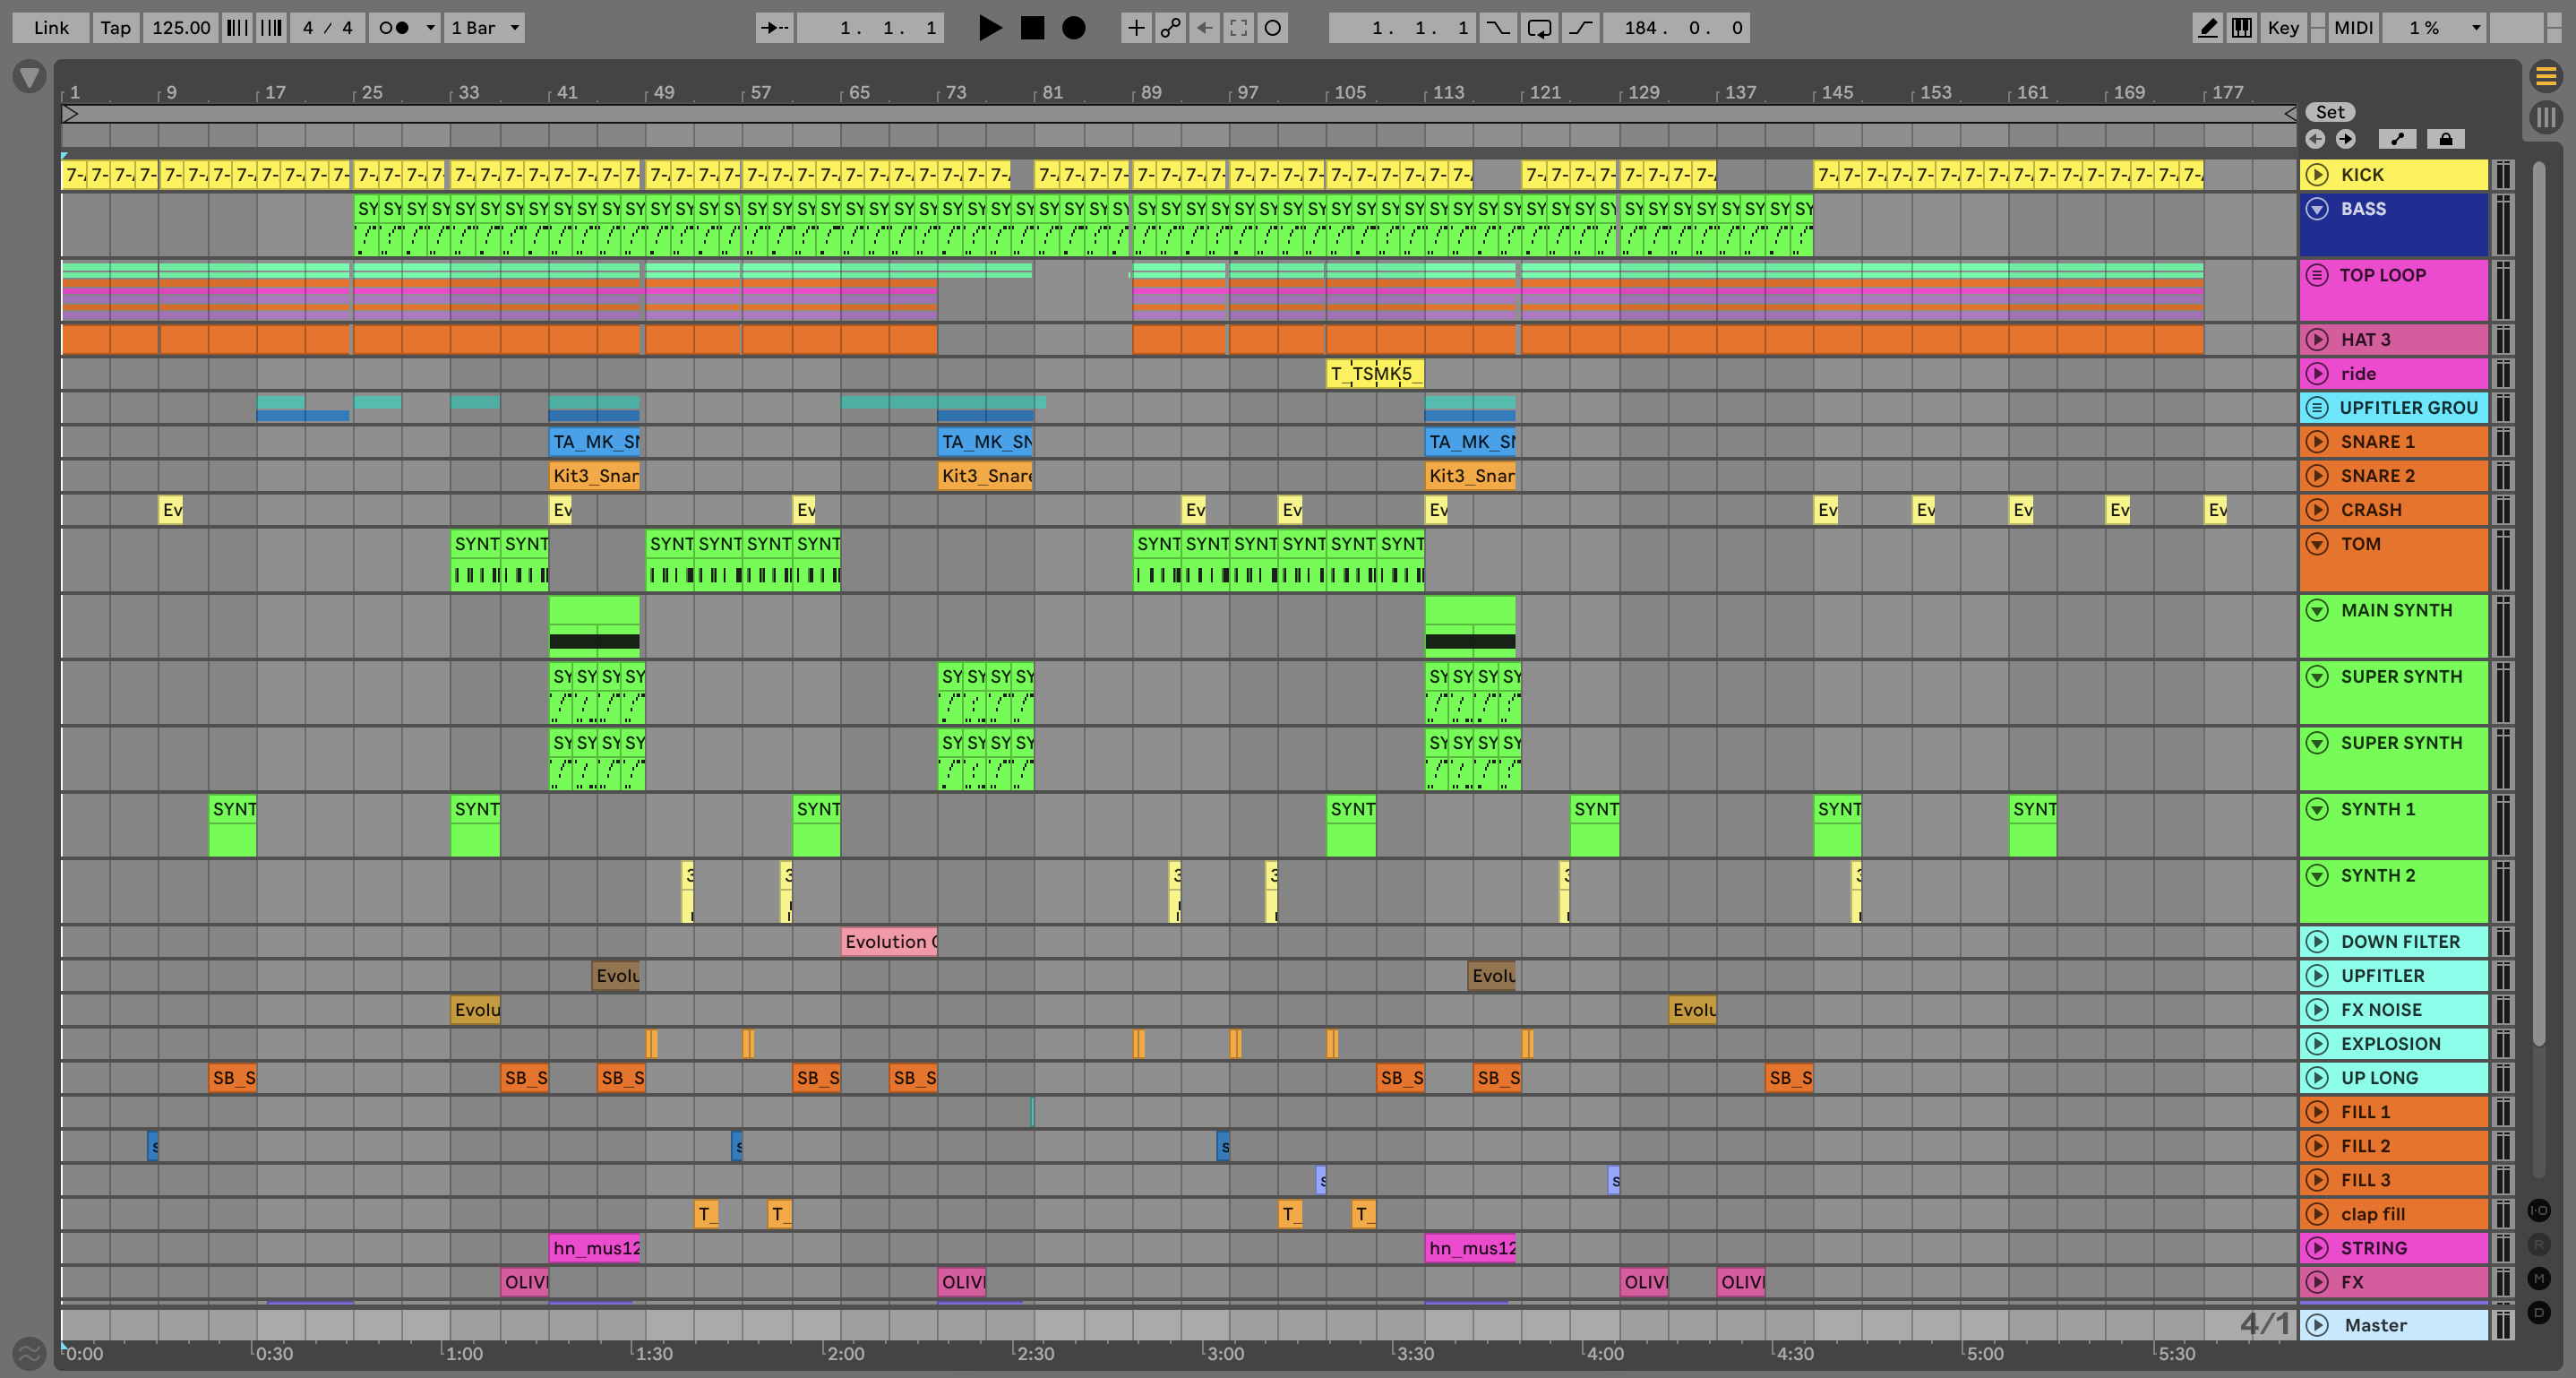Enable the Arrangement Loop switch

pos(1539,28)
